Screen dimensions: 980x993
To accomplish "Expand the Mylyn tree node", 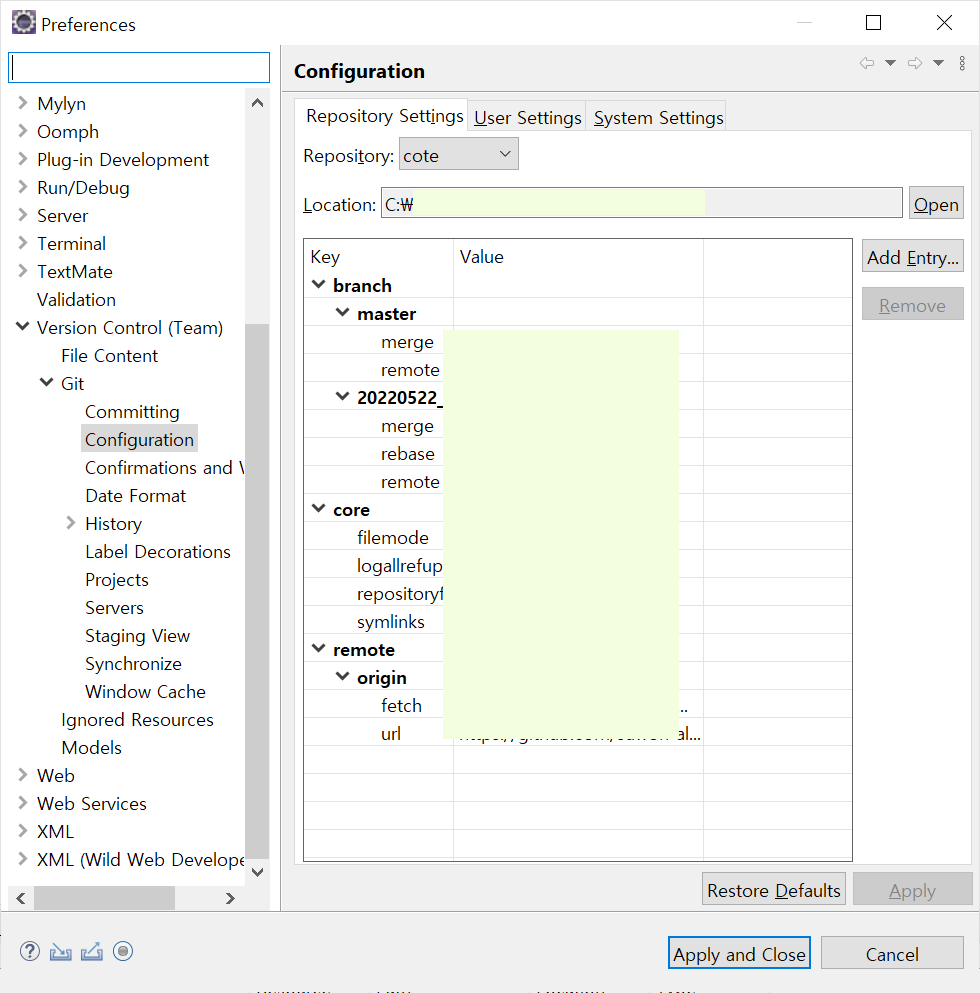I will tap(23, 103).
